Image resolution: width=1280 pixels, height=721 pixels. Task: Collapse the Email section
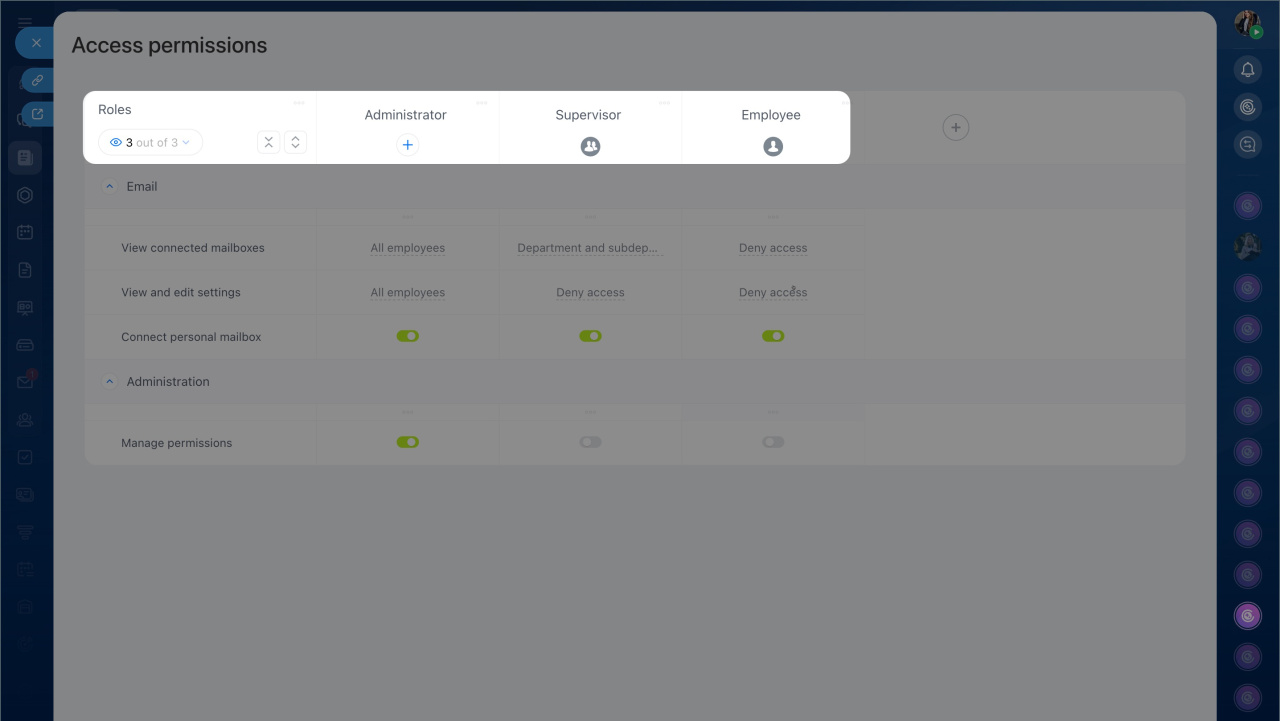point(110,187)
